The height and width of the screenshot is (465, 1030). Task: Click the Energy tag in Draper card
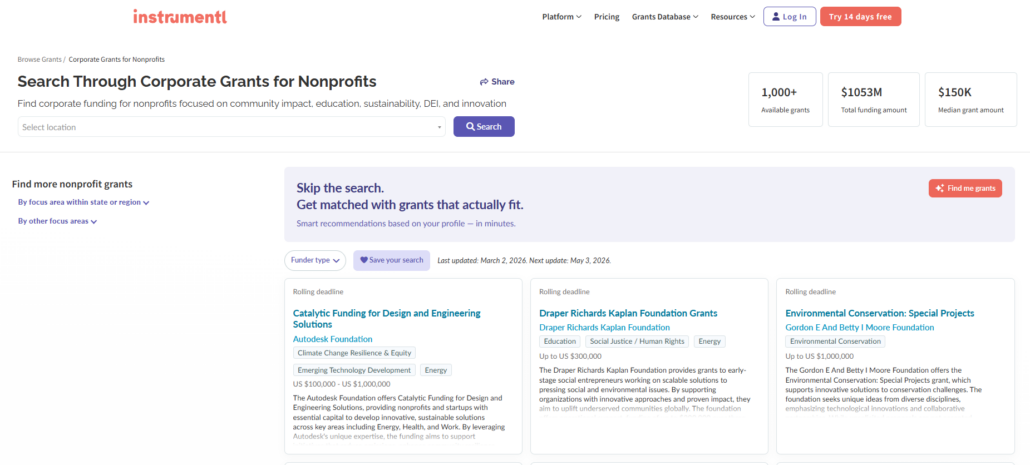click(709, 342)
